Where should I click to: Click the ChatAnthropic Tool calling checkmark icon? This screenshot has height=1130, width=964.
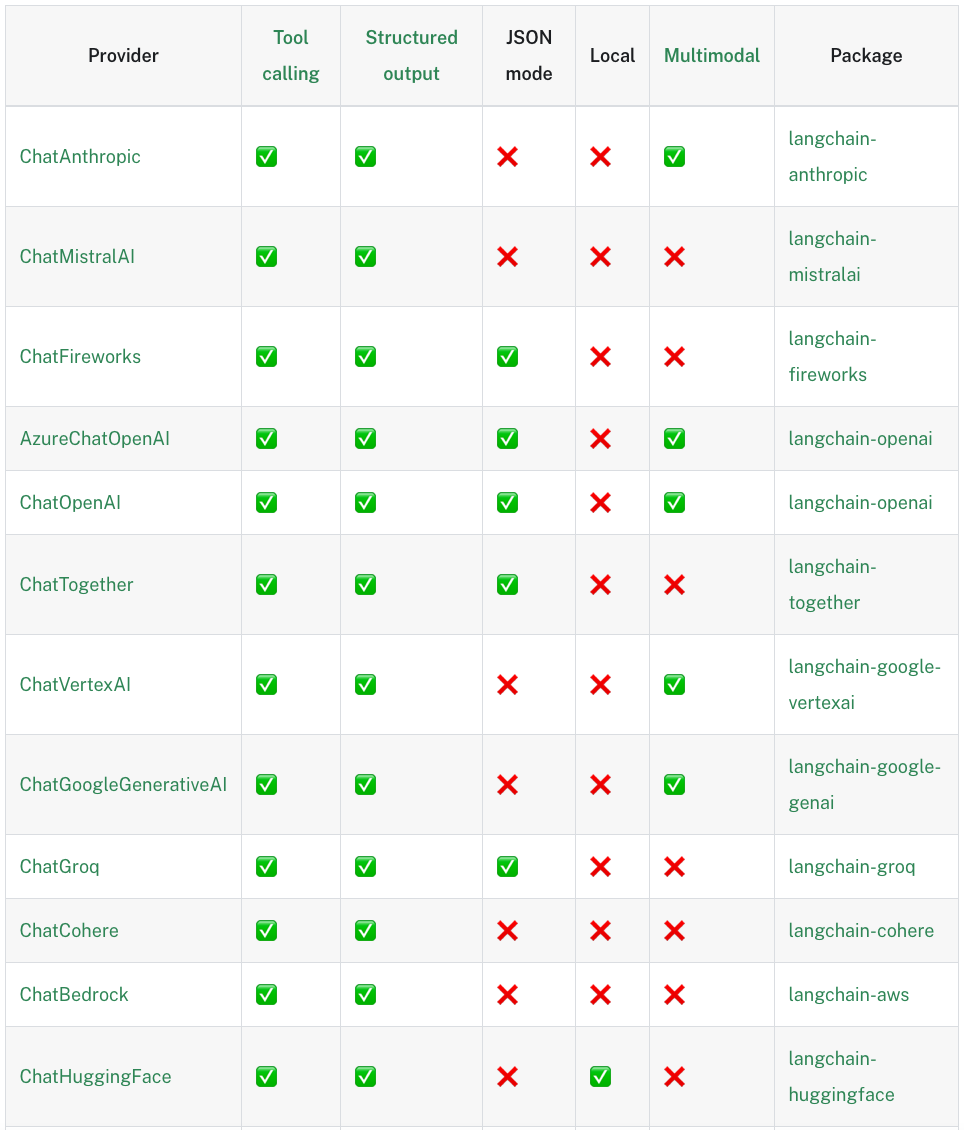click(267, 156)
